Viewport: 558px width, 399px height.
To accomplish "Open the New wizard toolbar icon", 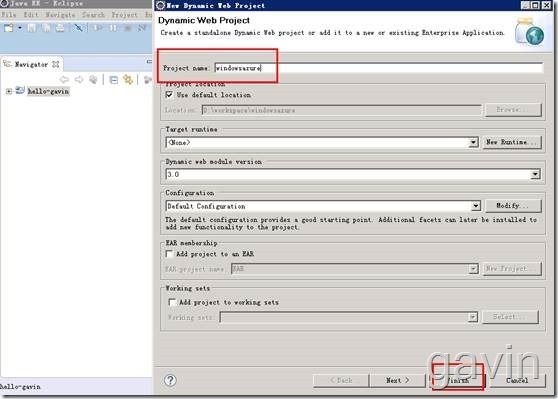I will [8, 28].
